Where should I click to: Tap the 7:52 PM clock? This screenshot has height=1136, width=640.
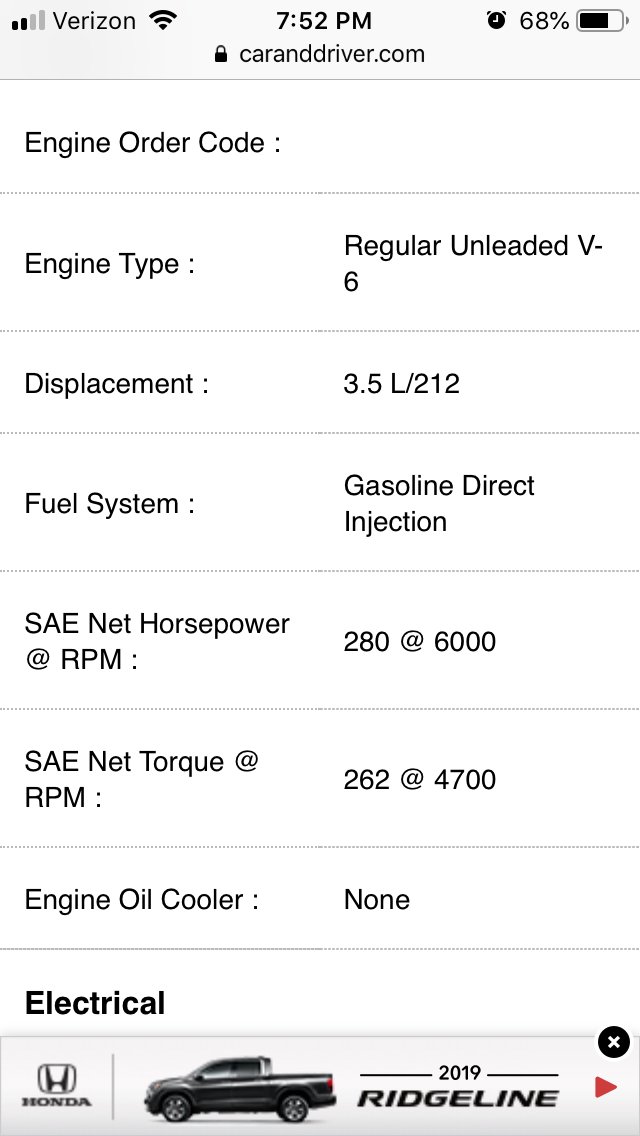point(324,21)
